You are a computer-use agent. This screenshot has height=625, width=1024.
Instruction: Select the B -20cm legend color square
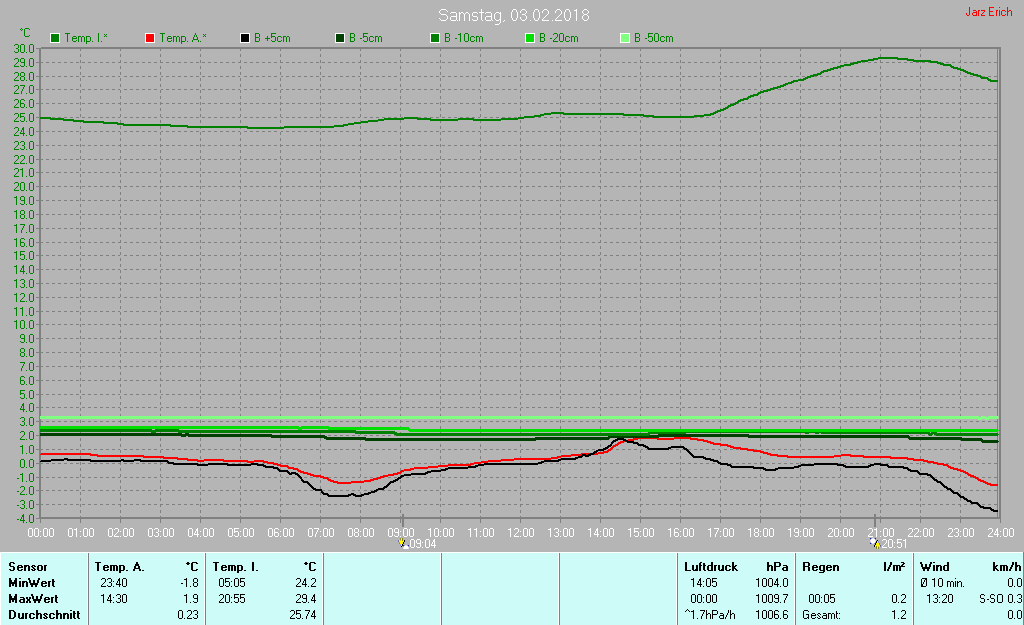coord(530,38)
